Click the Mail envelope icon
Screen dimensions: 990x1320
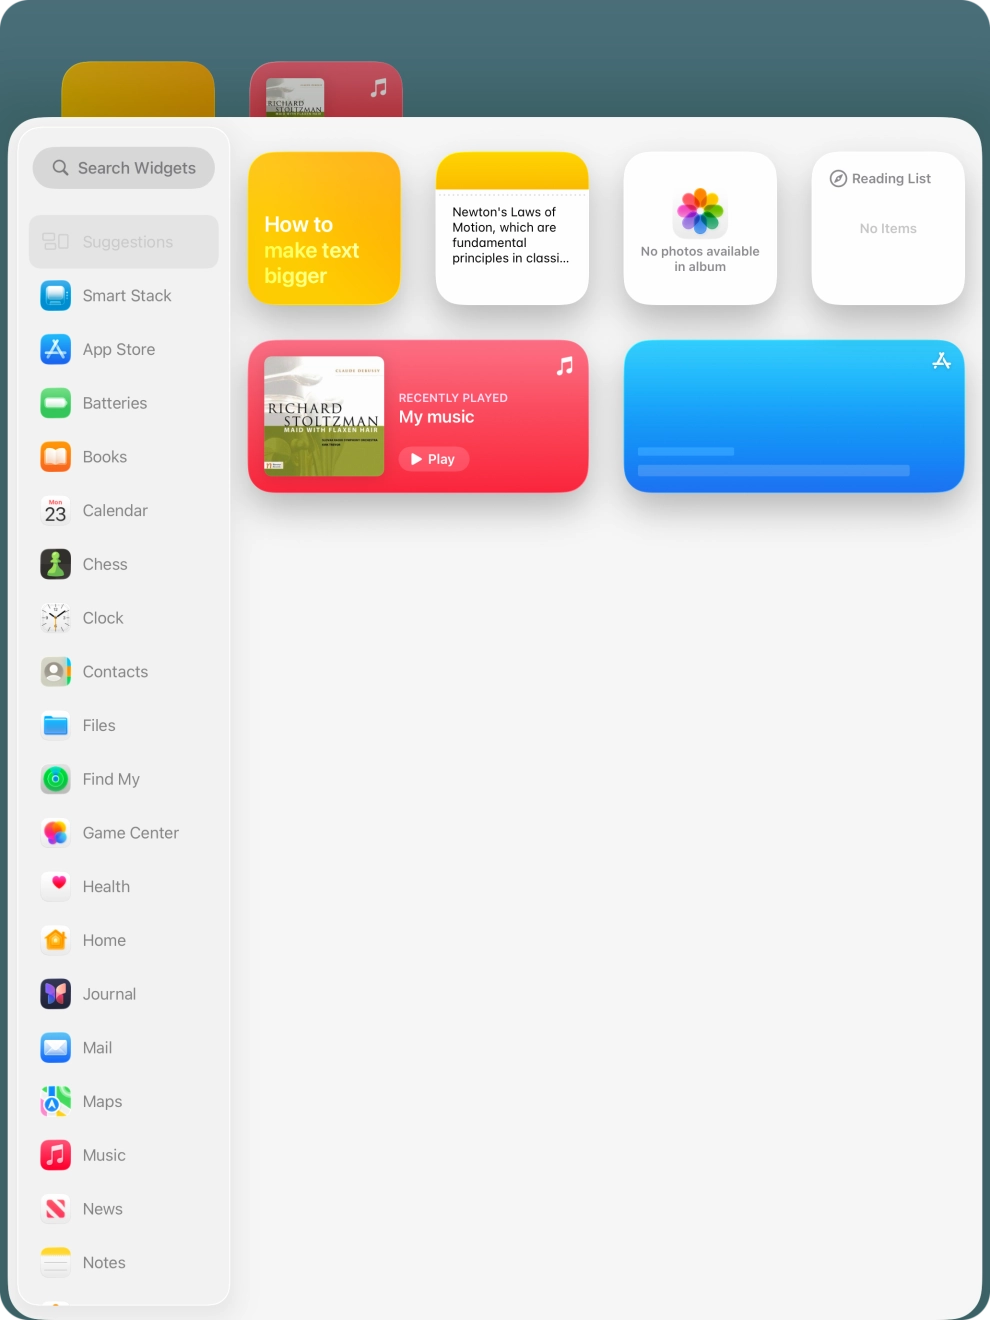56,1048
